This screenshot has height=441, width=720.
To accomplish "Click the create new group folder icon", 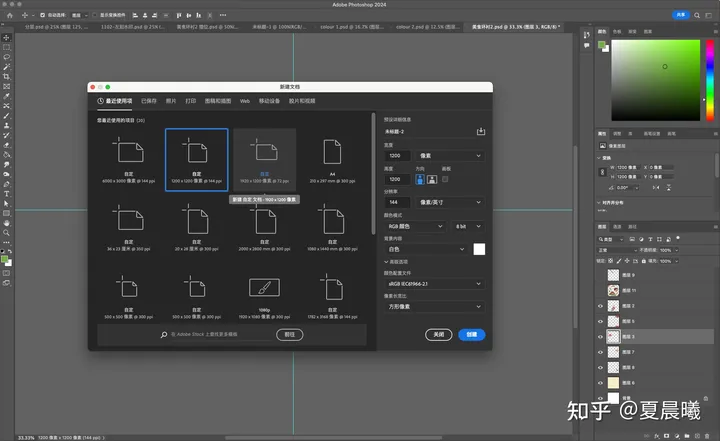I will pos(687,435).
